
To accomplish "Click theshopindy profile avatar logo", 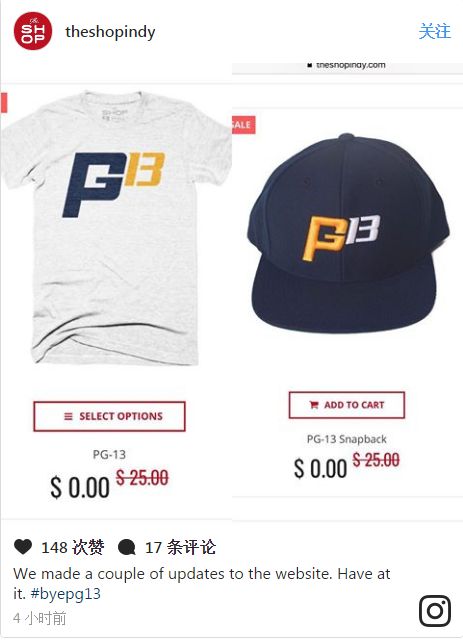I will [x=33, y=31].
